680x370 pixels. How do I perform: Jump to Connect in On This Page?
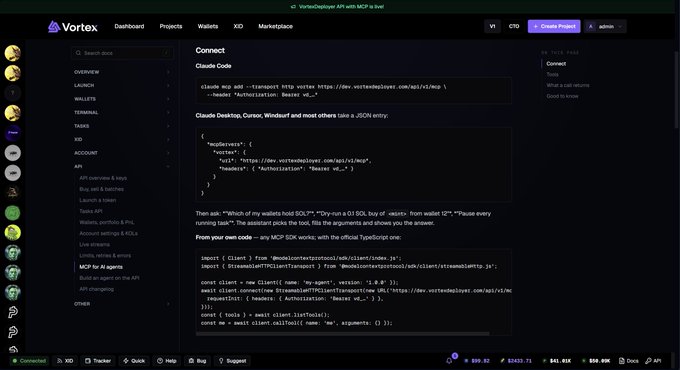[x=556, y=64]
